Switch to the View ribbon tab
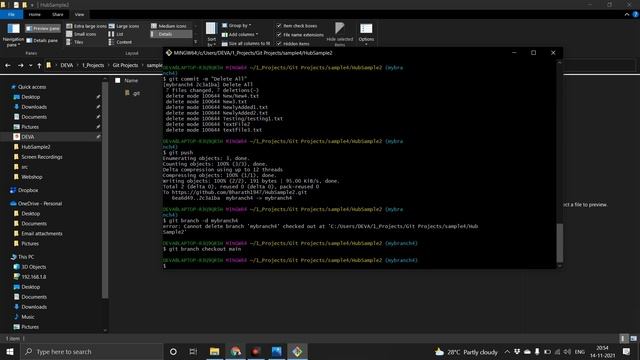The width and height of the screenshot is (640, 360). (79, 14)
